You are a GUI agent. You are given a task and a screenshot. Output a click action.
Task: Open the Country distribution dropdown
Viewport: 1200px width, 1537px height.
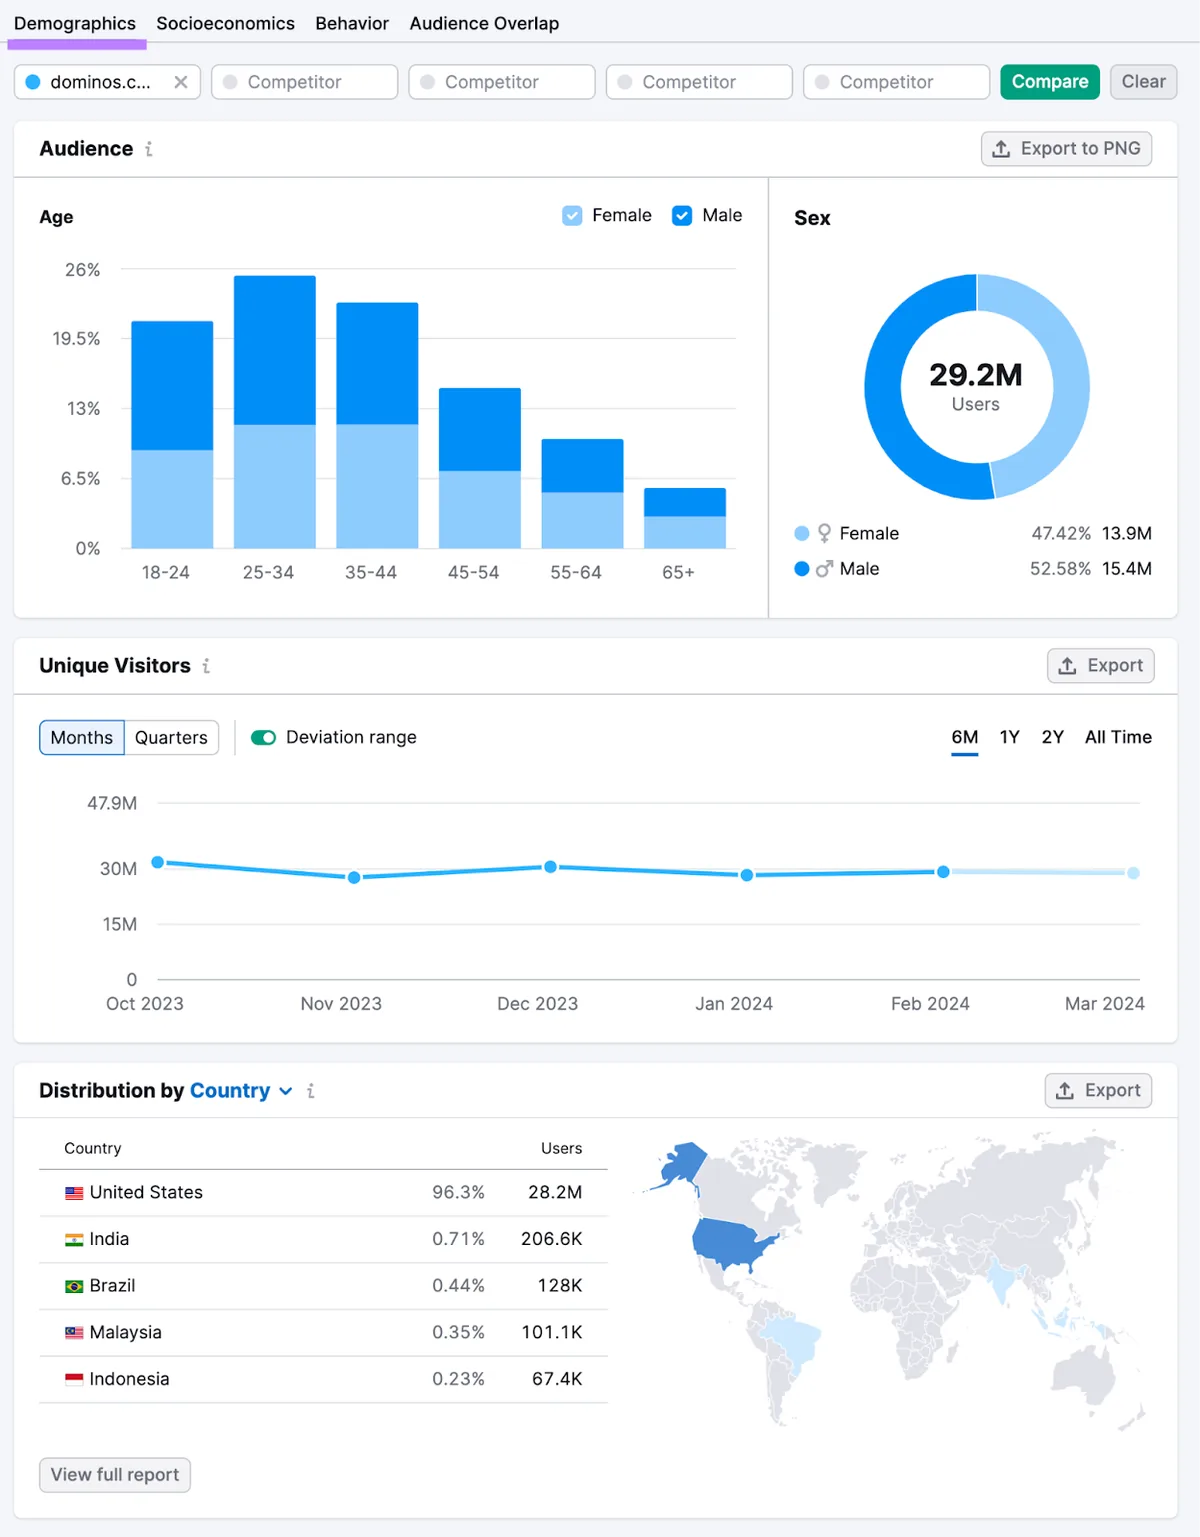241,1091
